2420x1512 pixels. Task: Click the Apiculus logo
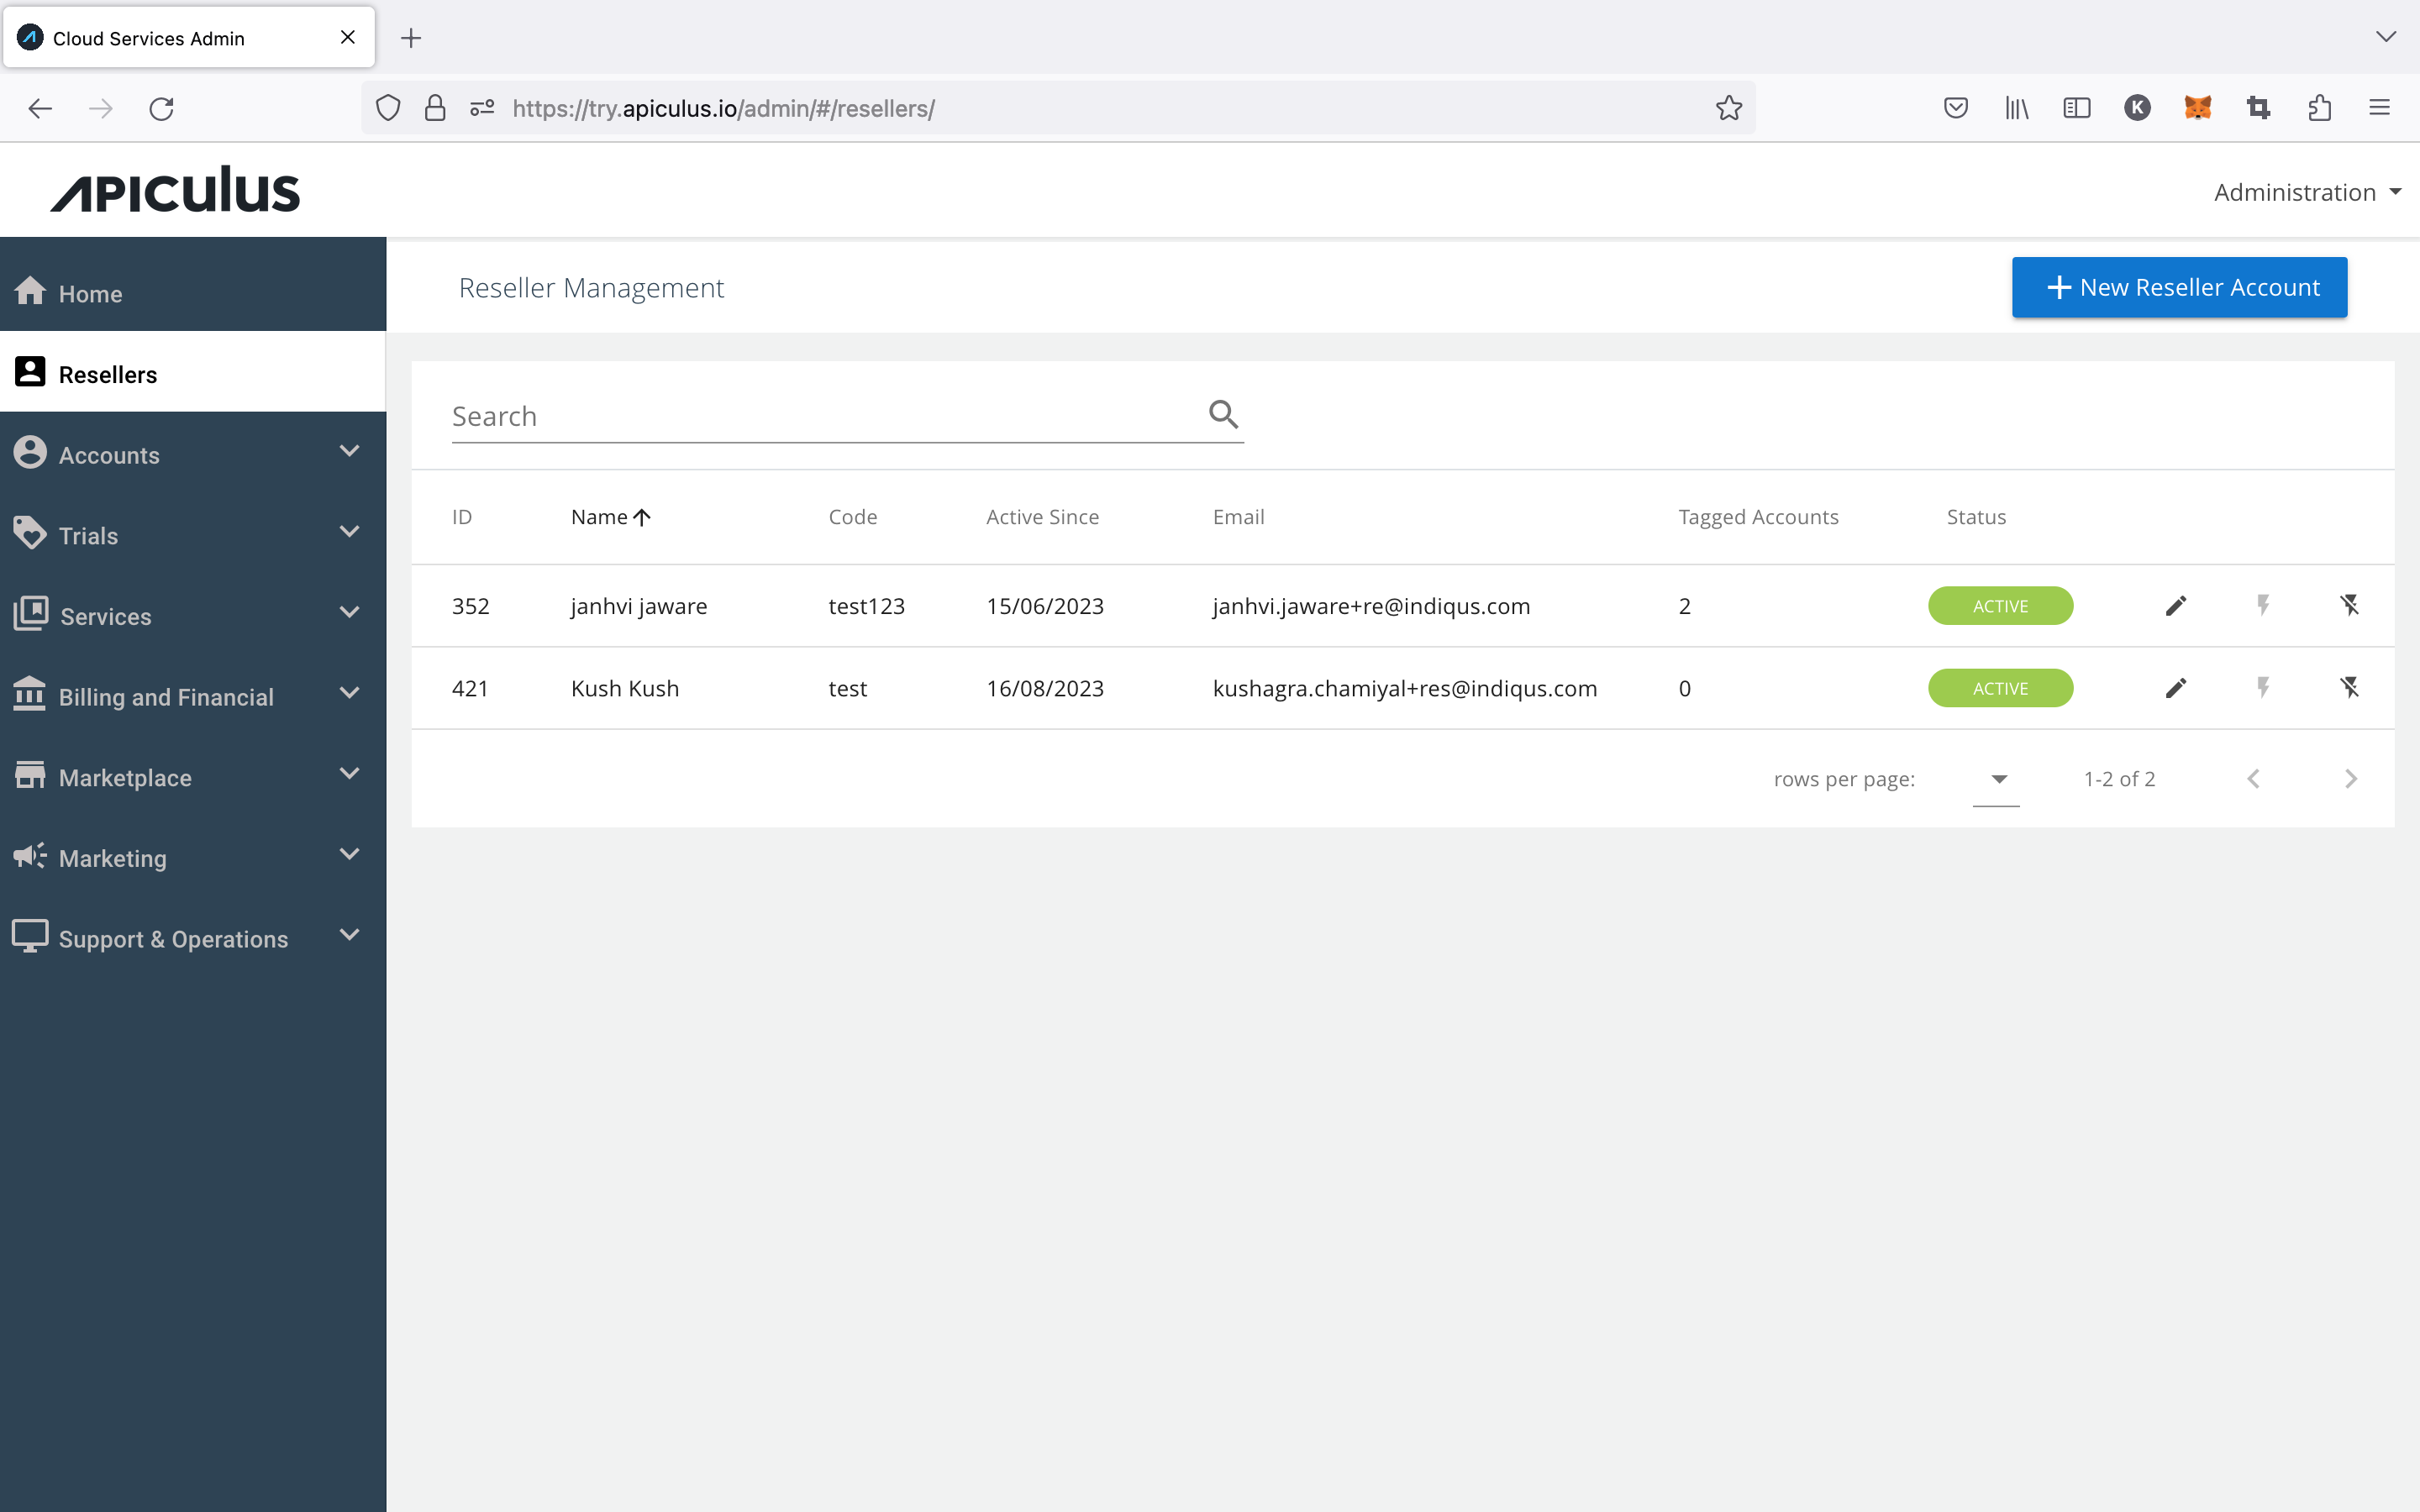175,189
